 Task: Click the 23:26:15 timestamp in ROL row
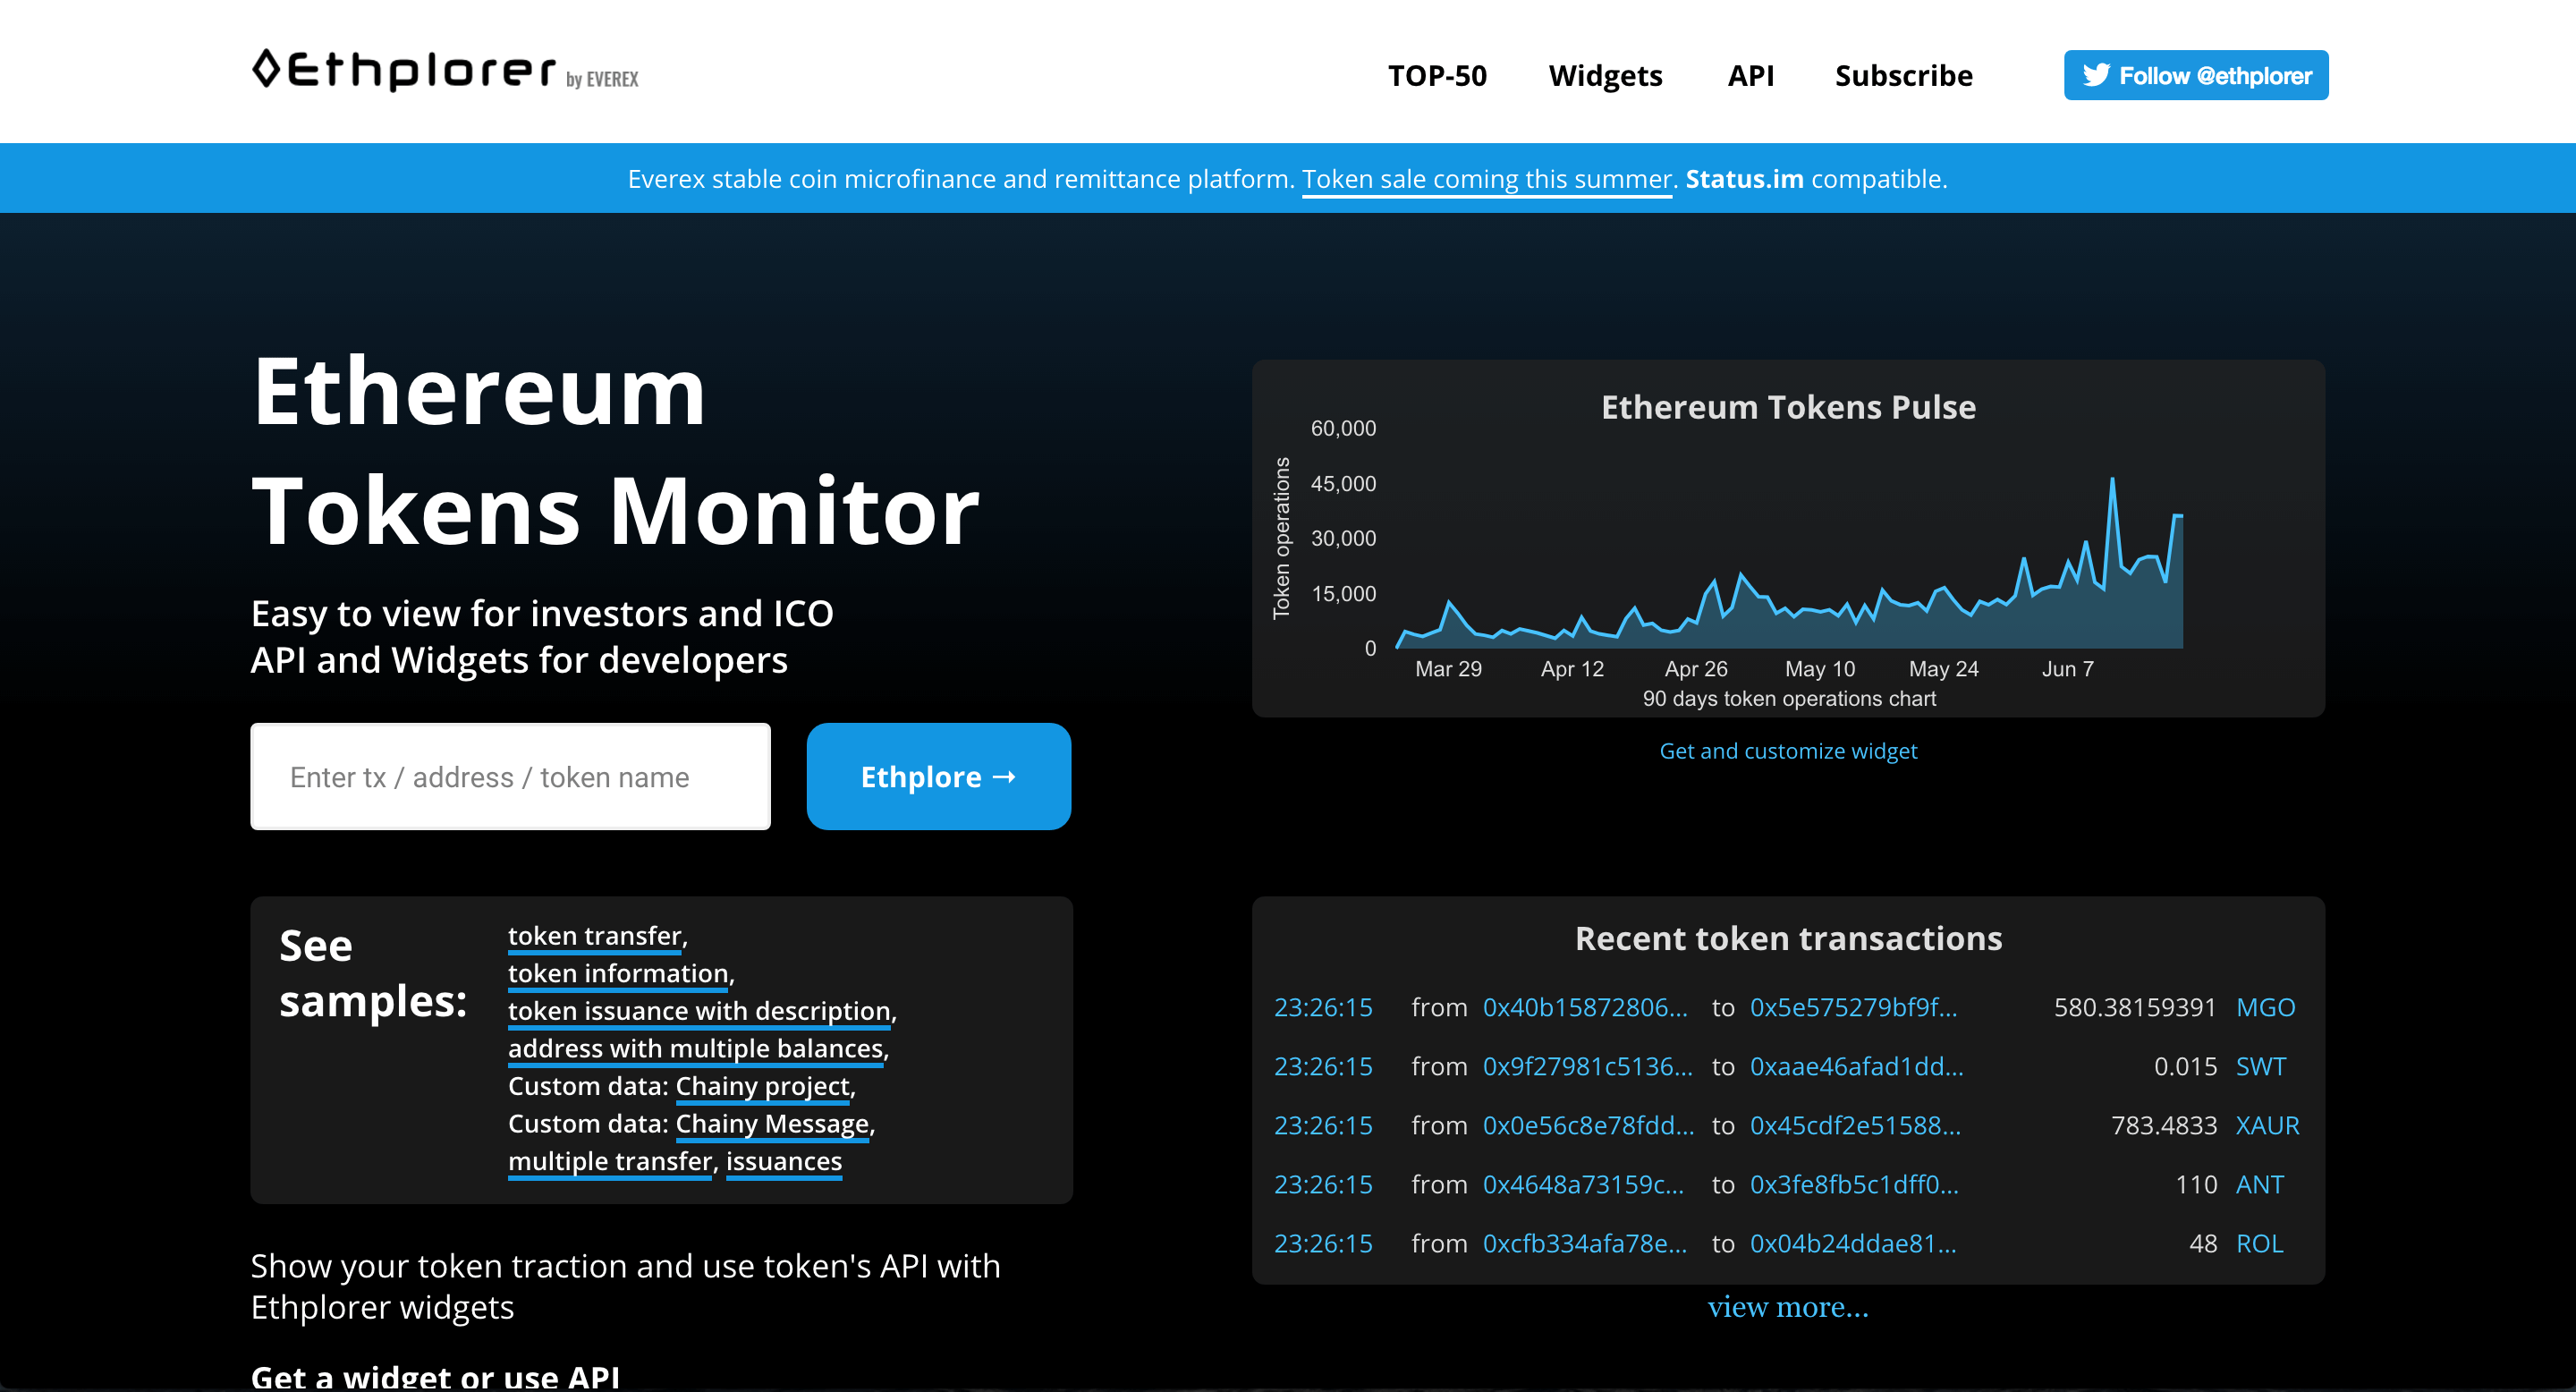pyautogui.click(x=1323, y=1243)
